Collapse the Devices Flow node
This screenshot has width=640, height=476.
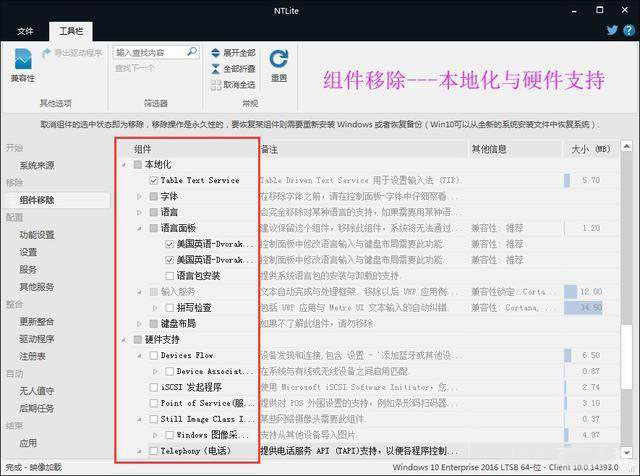click(140, 356)
